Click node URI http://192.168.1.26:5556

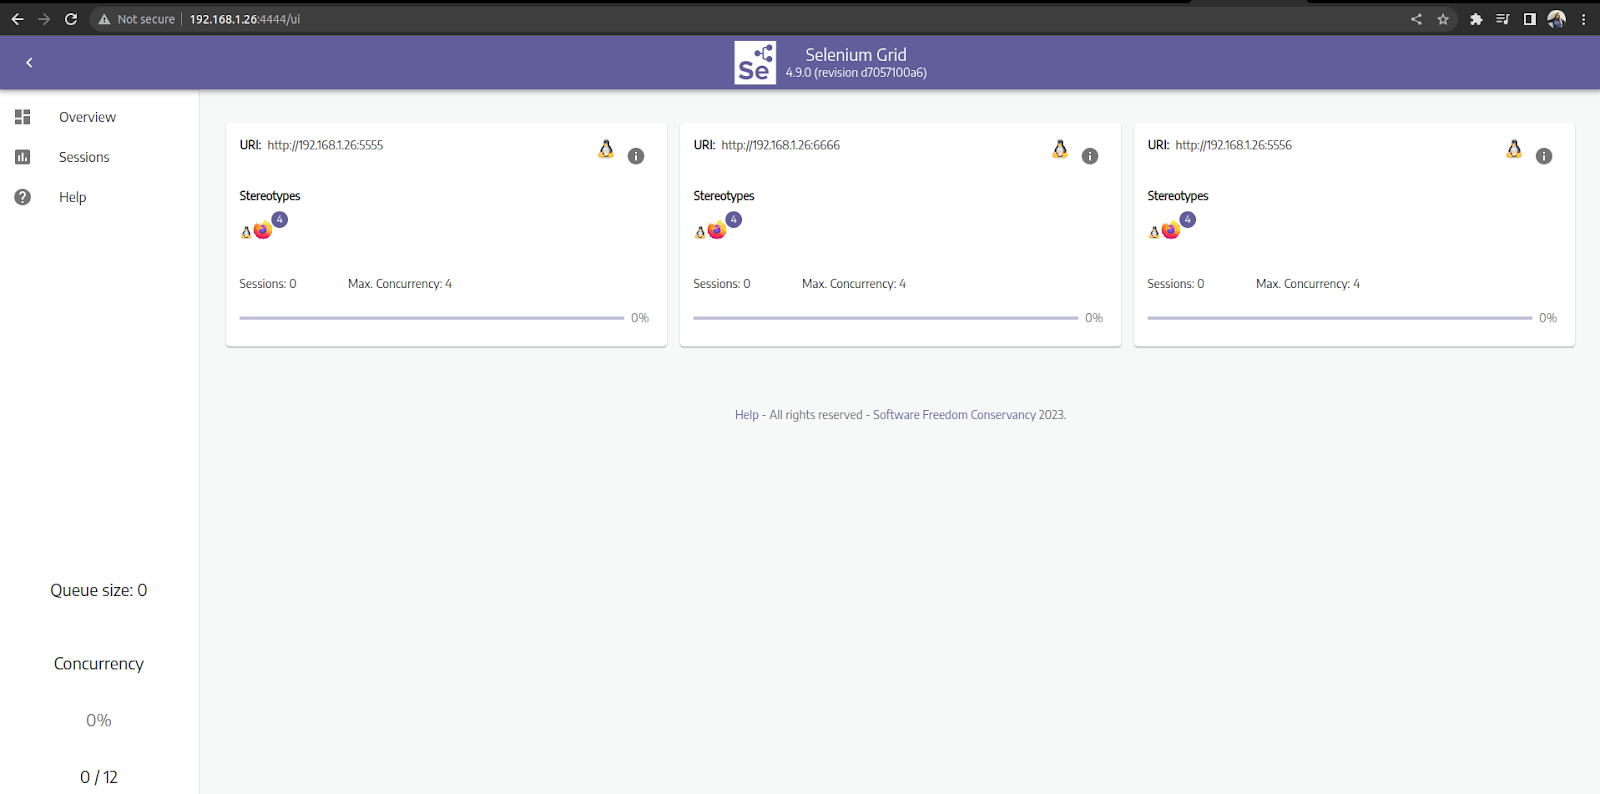(1233, 145)
